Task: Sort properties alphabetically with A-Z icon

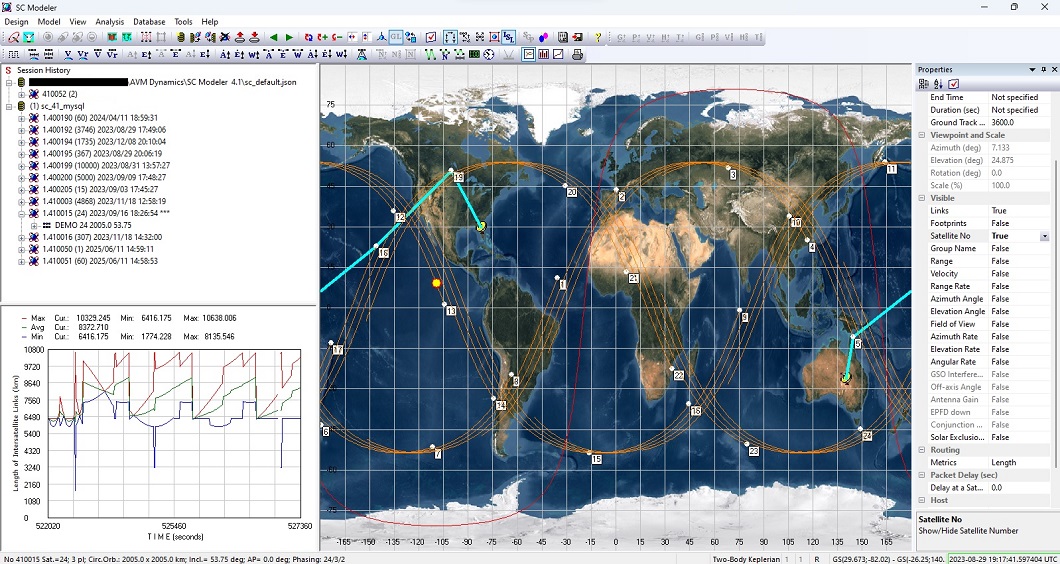Action: pyautogui.click(x=938, y=84)
